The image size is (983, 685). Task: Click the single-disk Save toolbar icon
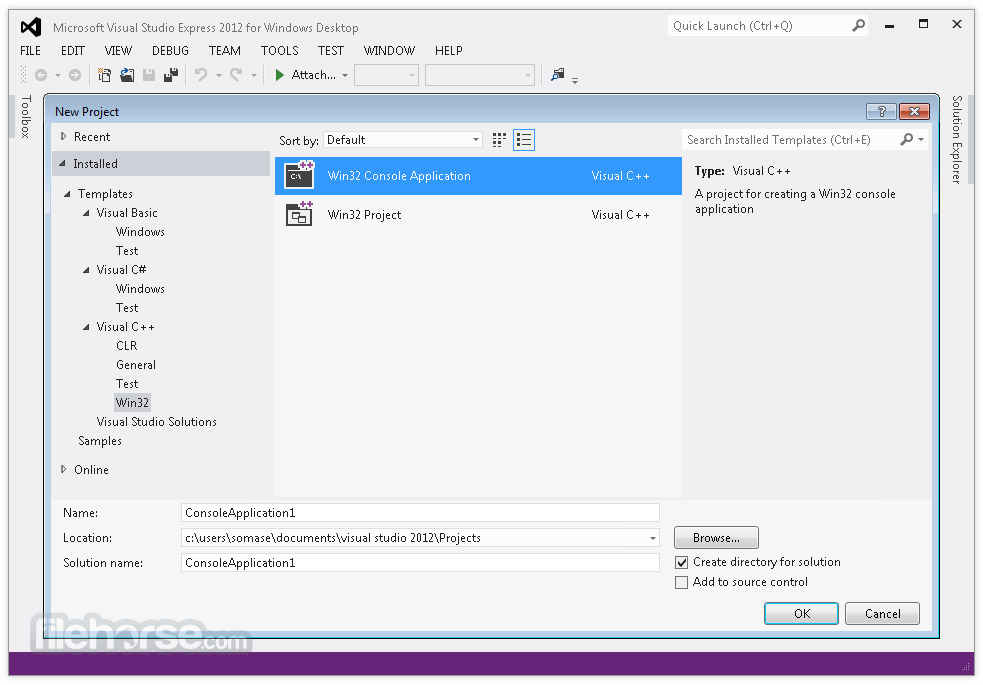click(x=149, y=75)
